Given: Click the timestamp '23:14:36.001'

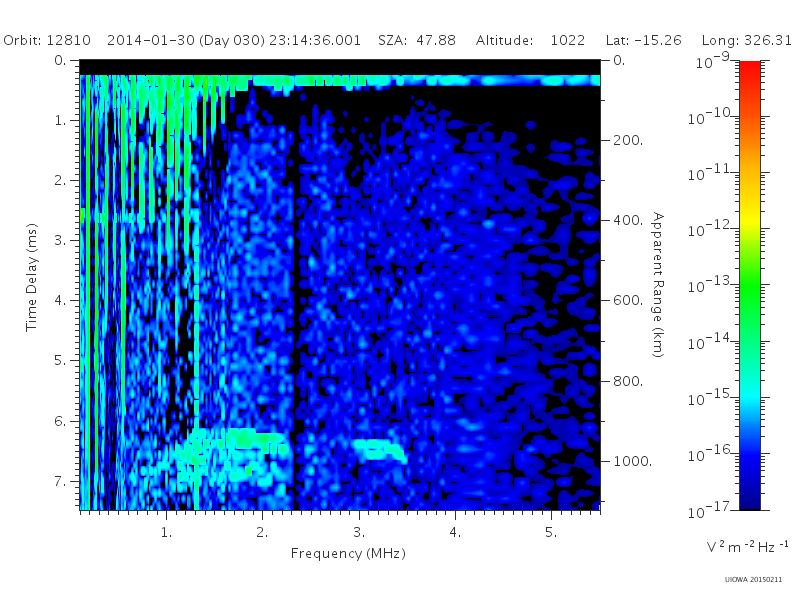Looking at the screenshot, I should click(315, 40).
